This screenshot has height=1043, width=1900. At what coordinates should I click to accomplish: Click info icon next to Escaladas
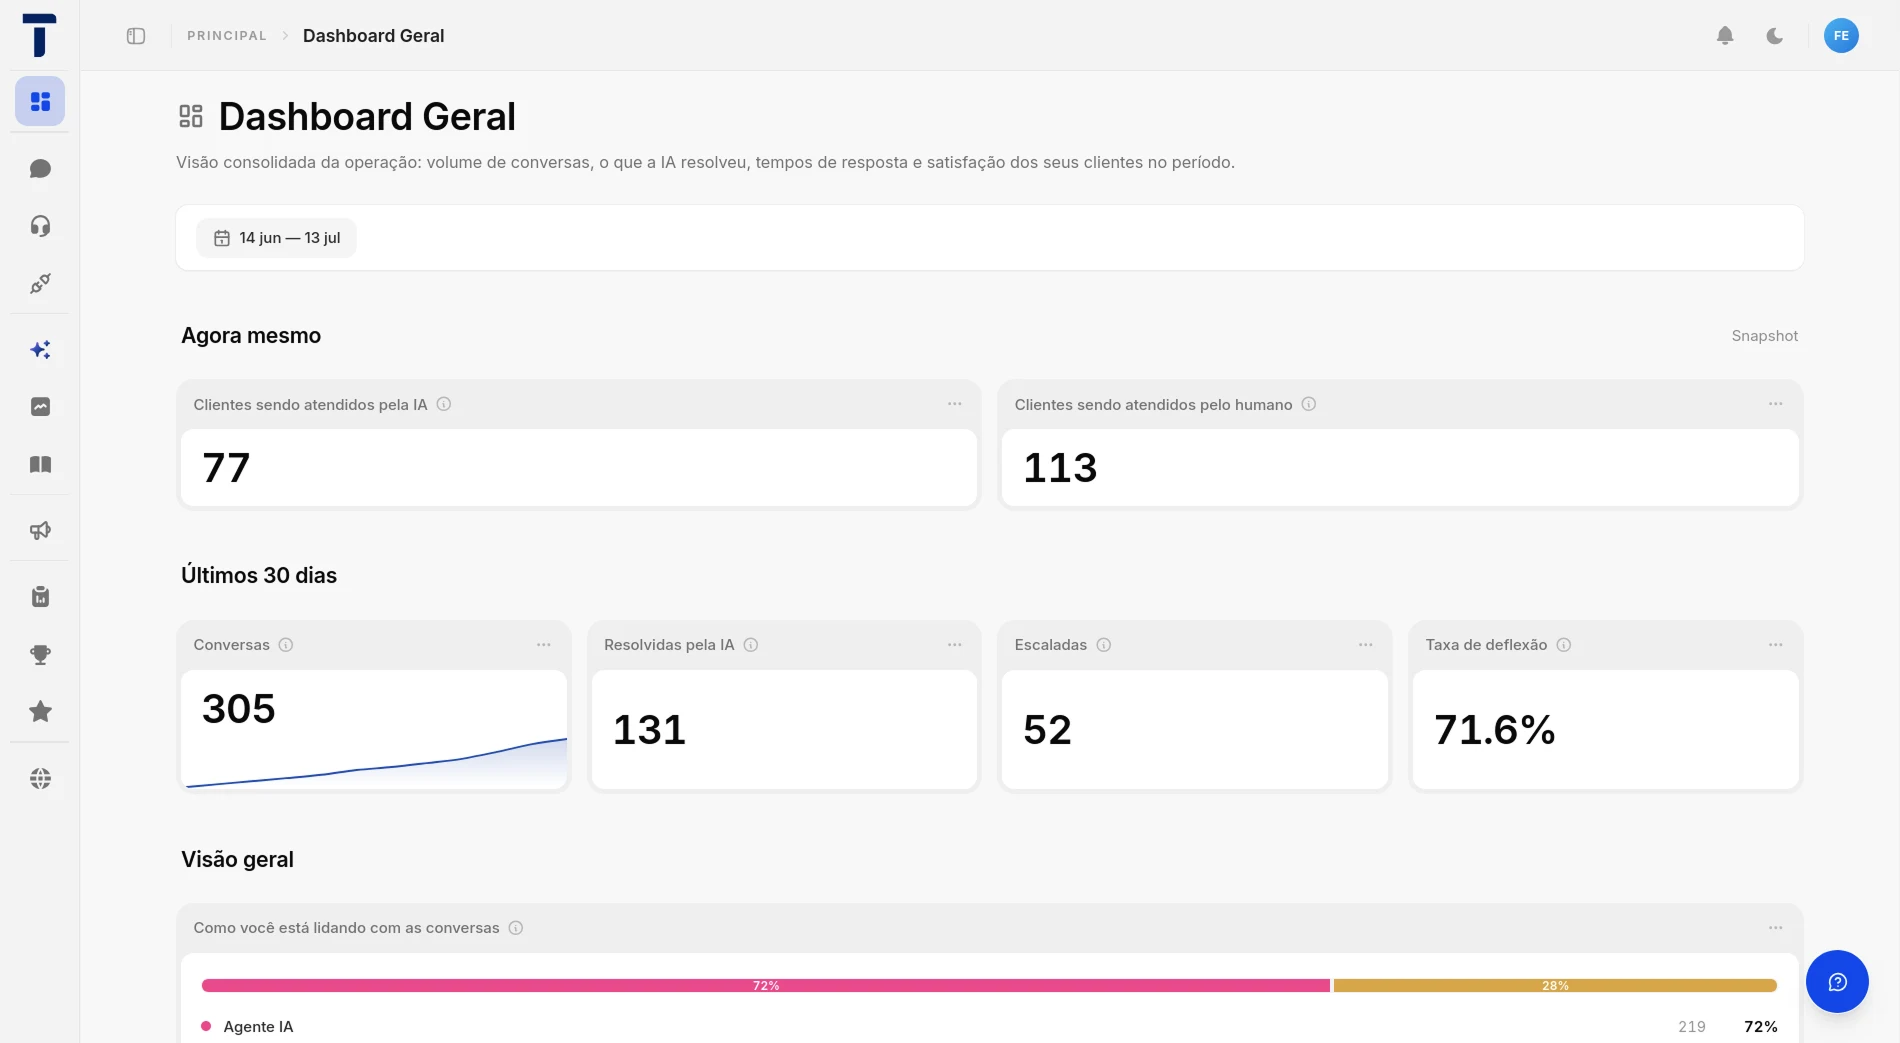[x=1104, y=645]
